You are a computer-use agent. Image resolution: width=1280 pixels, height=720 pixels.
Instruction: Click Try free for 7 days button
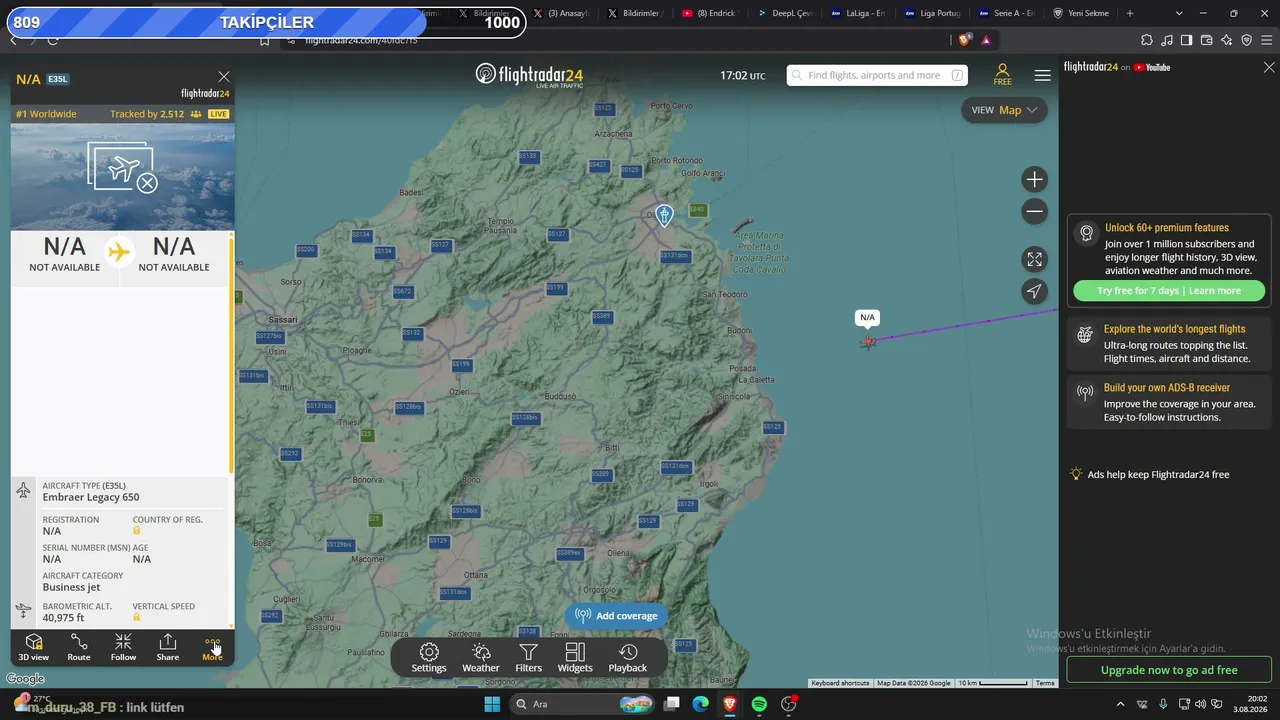[x=1169, y=291]
